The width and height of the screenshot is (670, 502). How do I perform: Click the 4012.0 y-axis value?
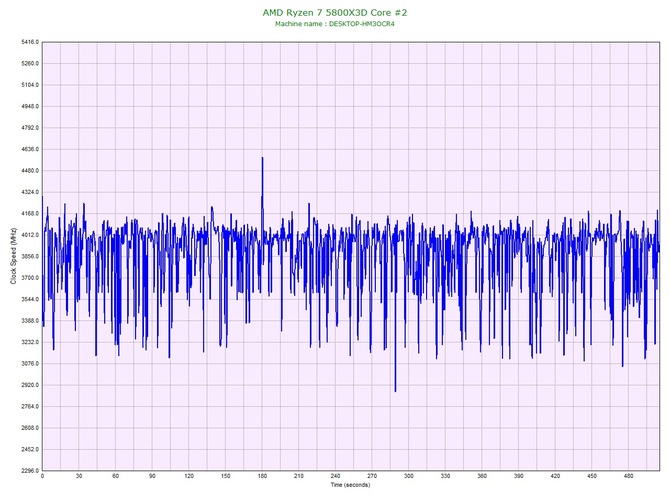tap(30, 235)
